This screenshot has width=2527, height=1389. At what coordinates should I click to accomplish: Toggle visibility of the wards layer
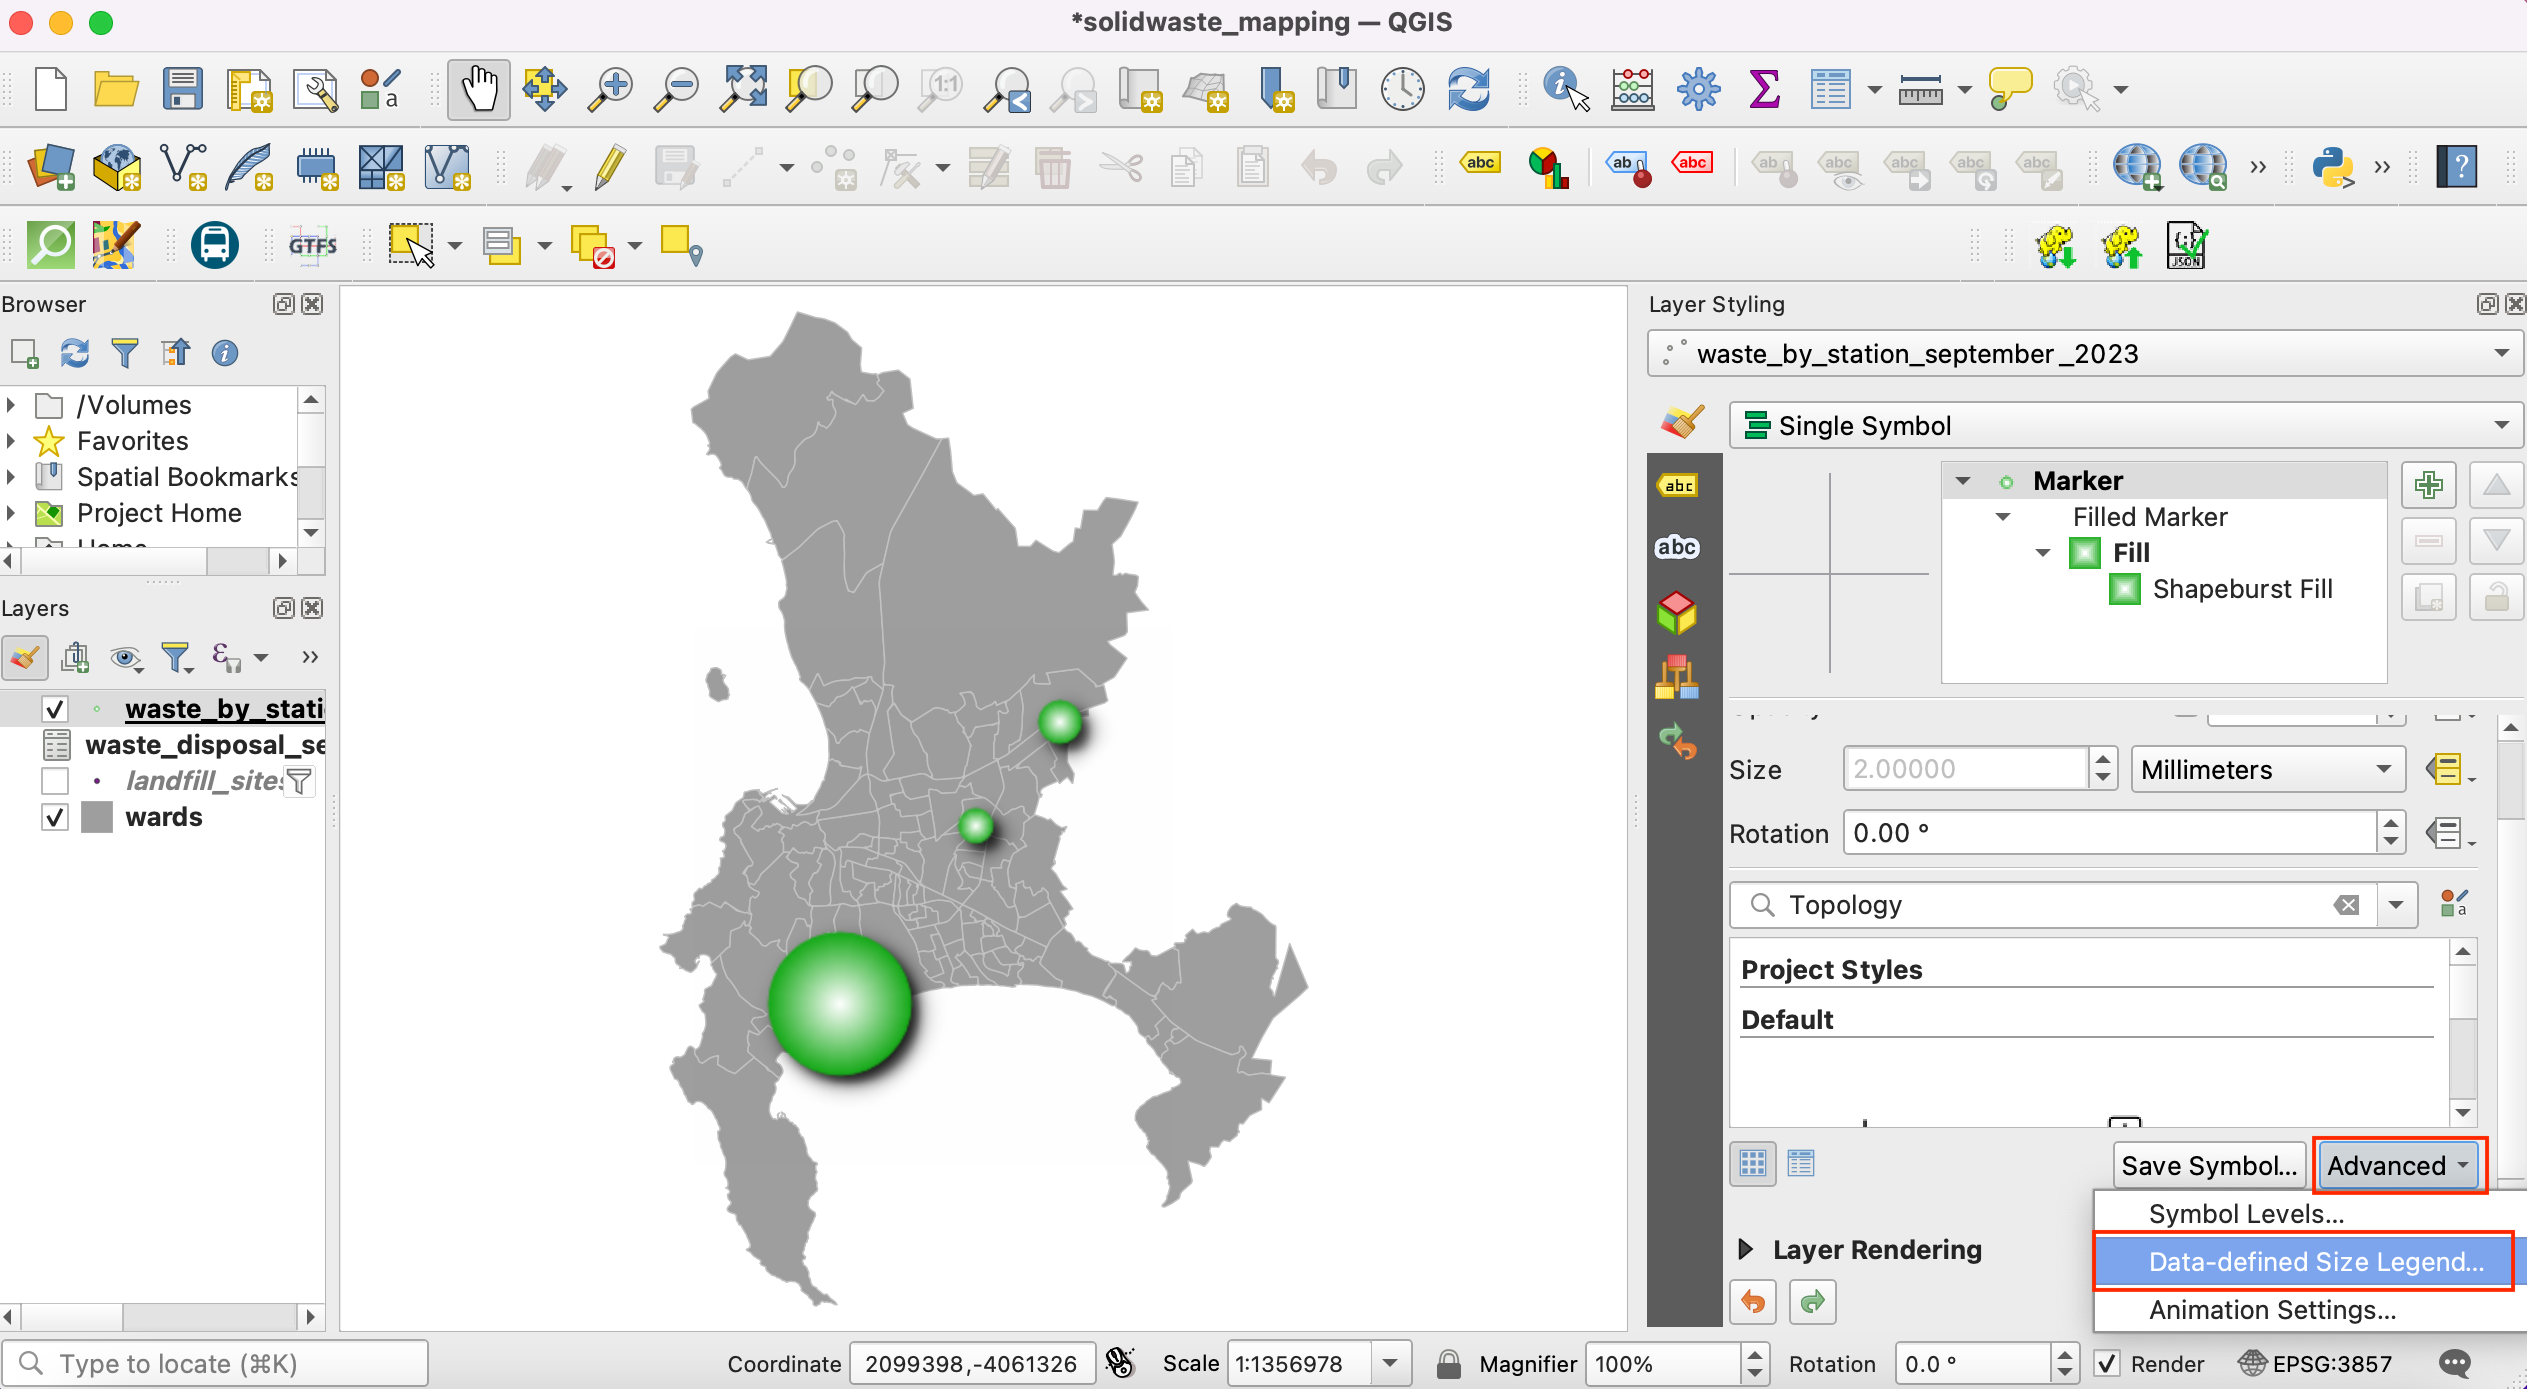55,818
